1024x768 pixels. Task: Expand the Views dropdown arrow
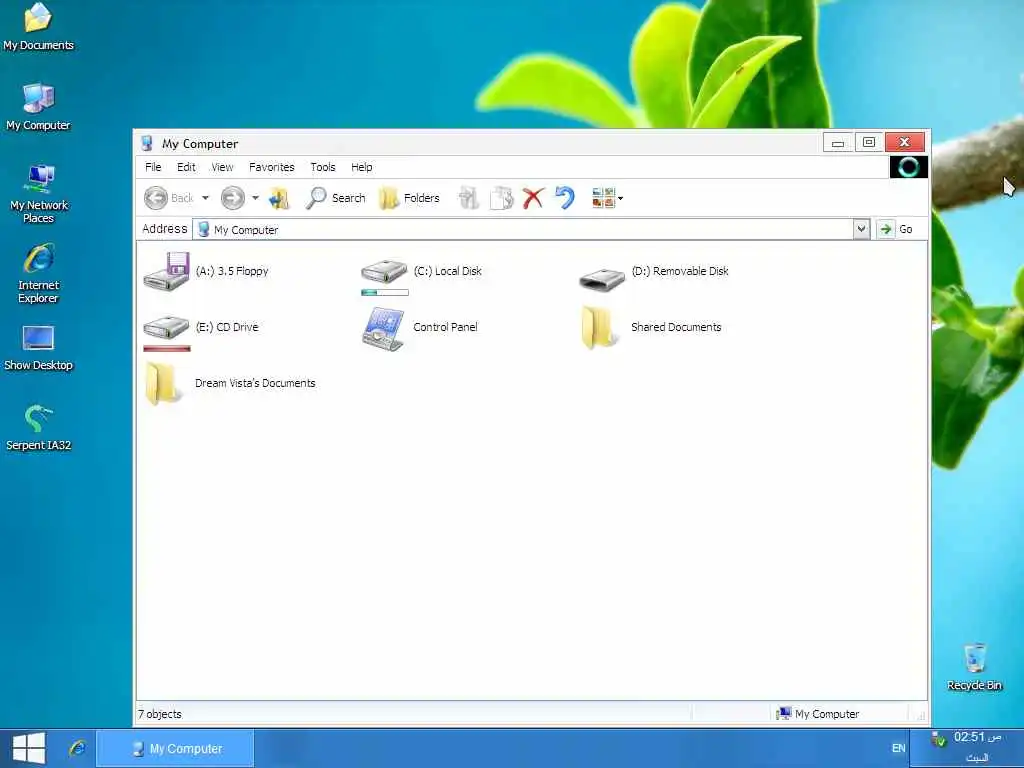620,198
